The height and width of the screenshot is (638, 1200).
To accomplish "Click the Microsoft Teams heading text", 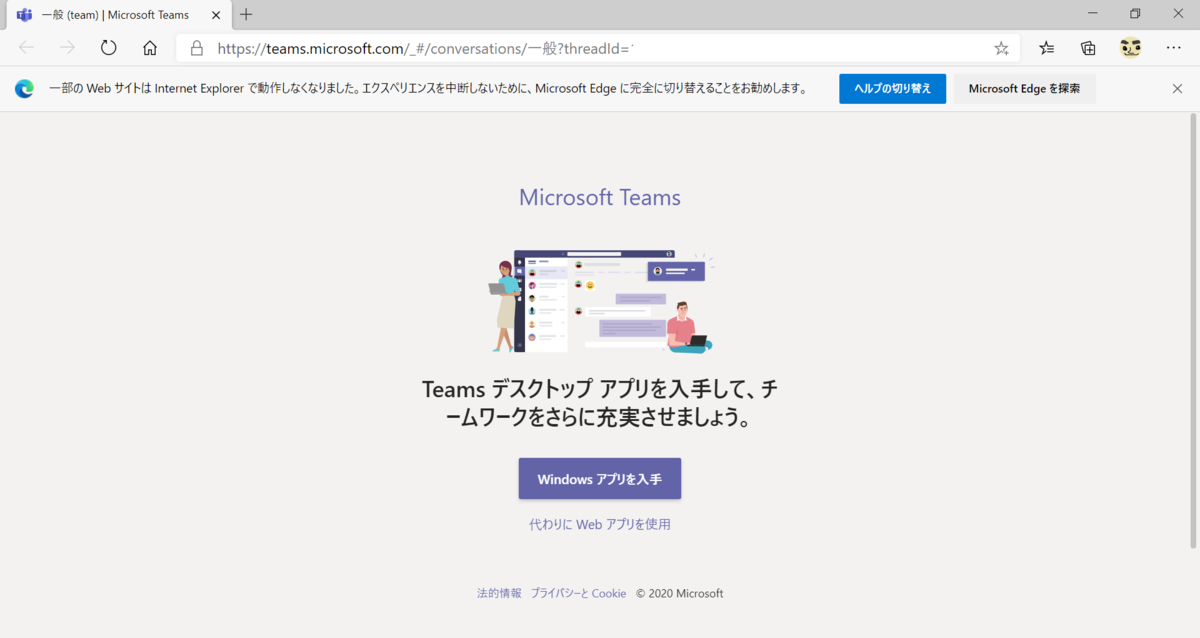I will coord(600,197).
